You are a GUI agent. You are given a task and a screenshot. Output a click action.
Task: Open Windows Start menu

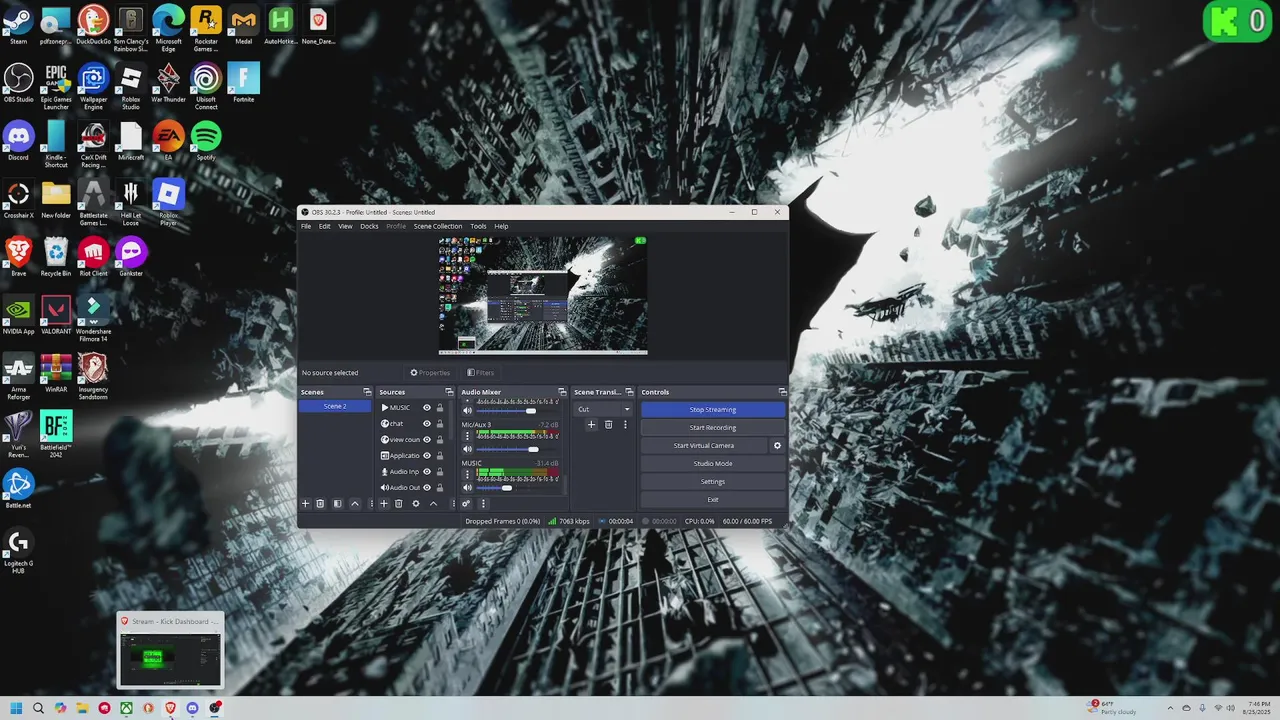pos(16,708)
